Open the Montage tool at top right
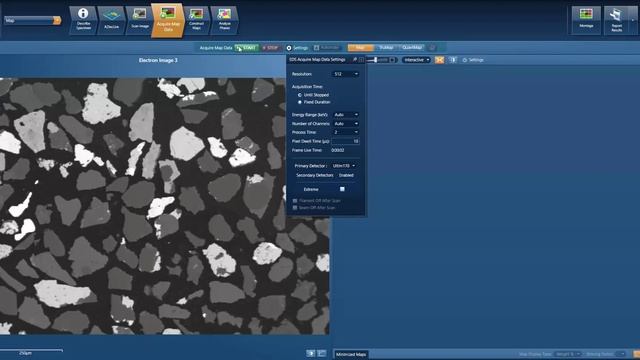This screenshot has height=360, width=640. (586, 20)
